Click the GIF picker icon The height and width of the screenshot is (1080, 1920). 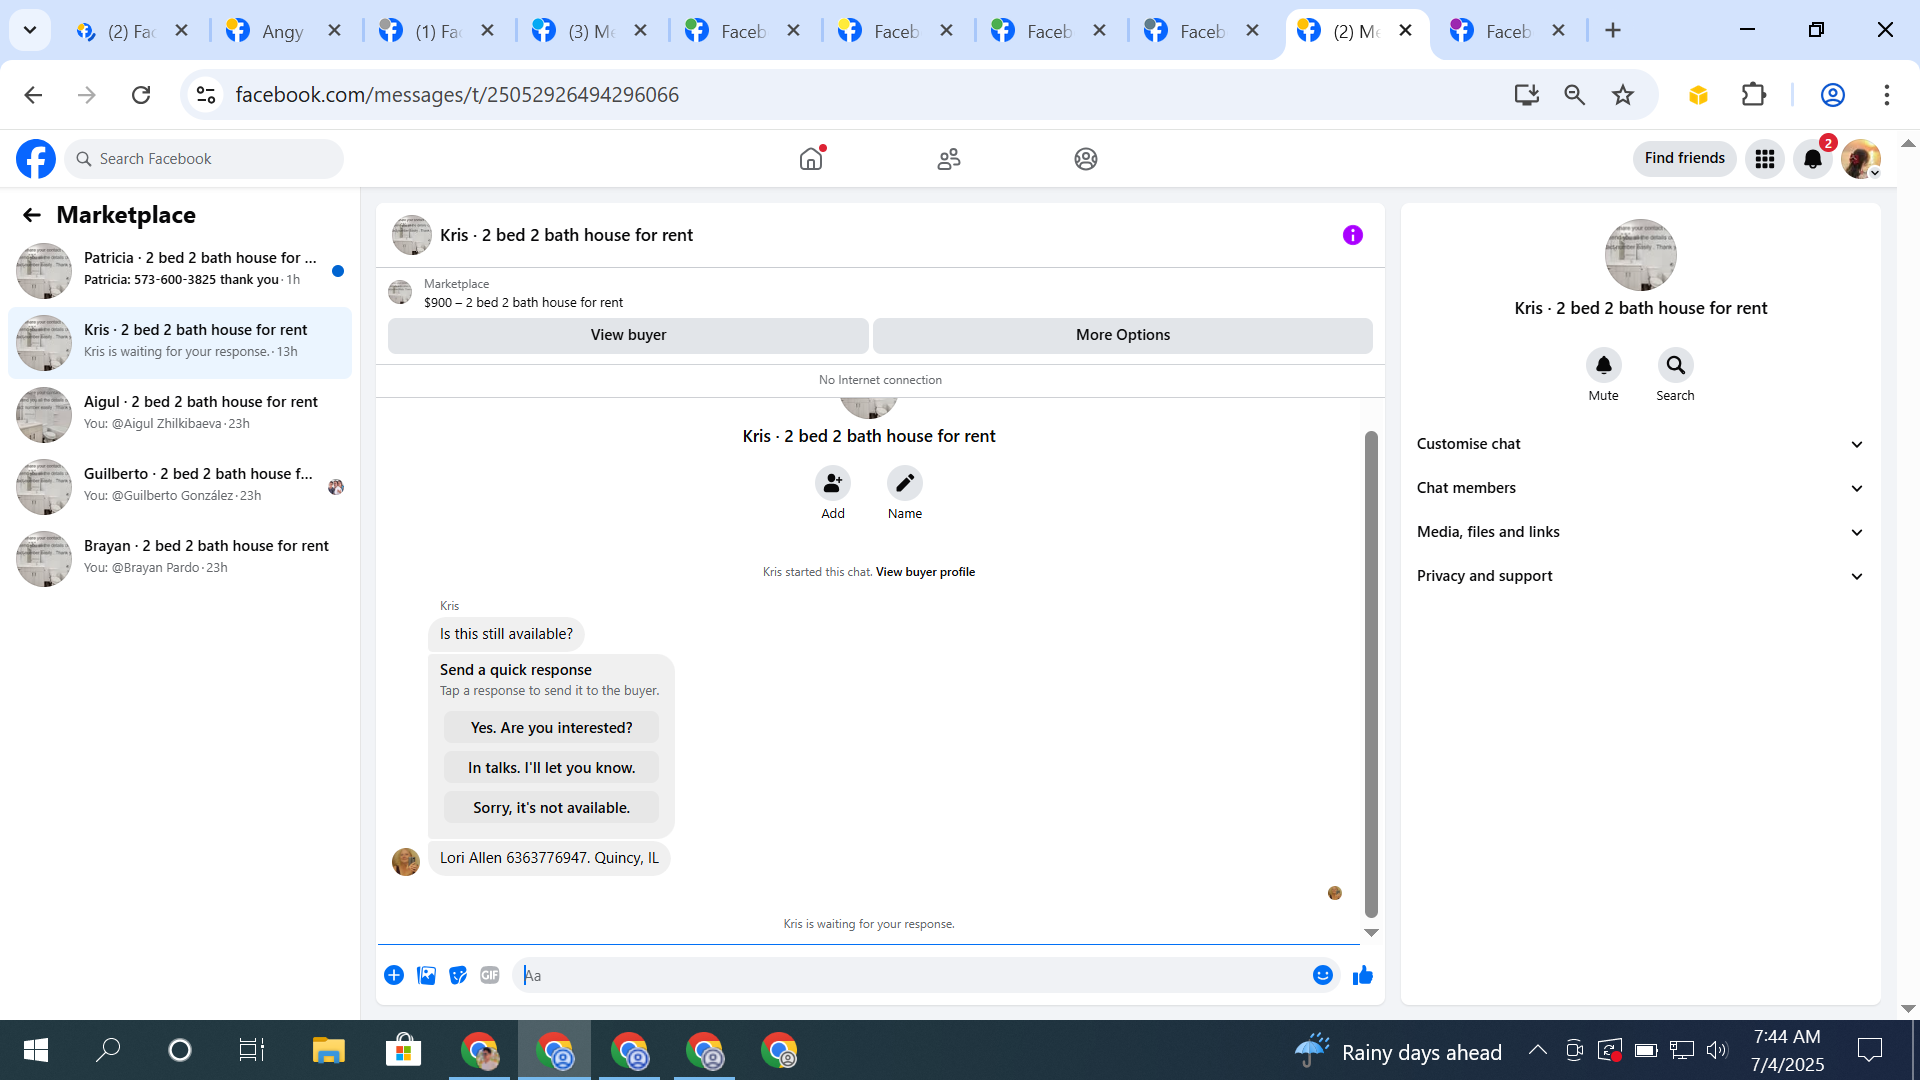pyautogui.click(x=489, y=975)
